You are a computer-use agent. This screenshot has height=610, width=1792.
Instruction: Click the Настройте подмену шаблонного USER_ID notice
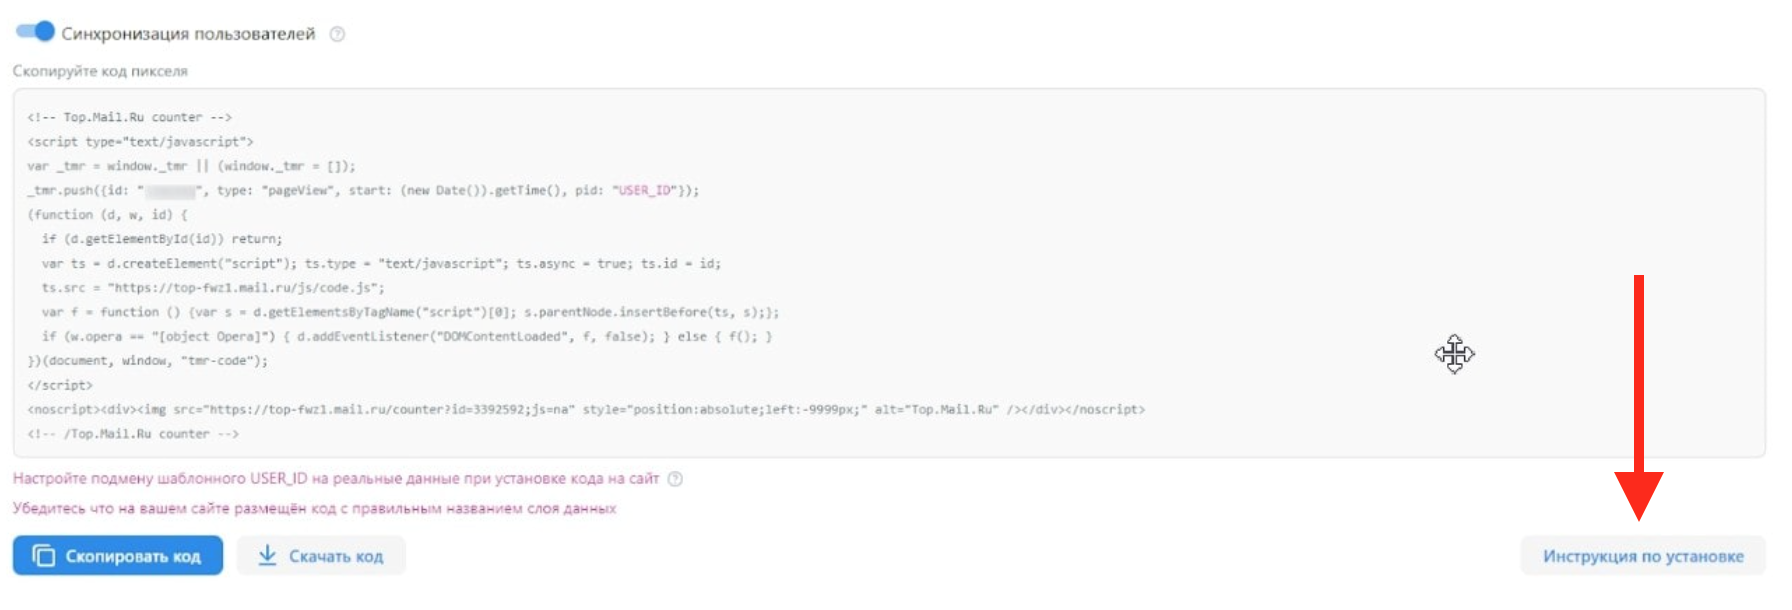point(336,479)
